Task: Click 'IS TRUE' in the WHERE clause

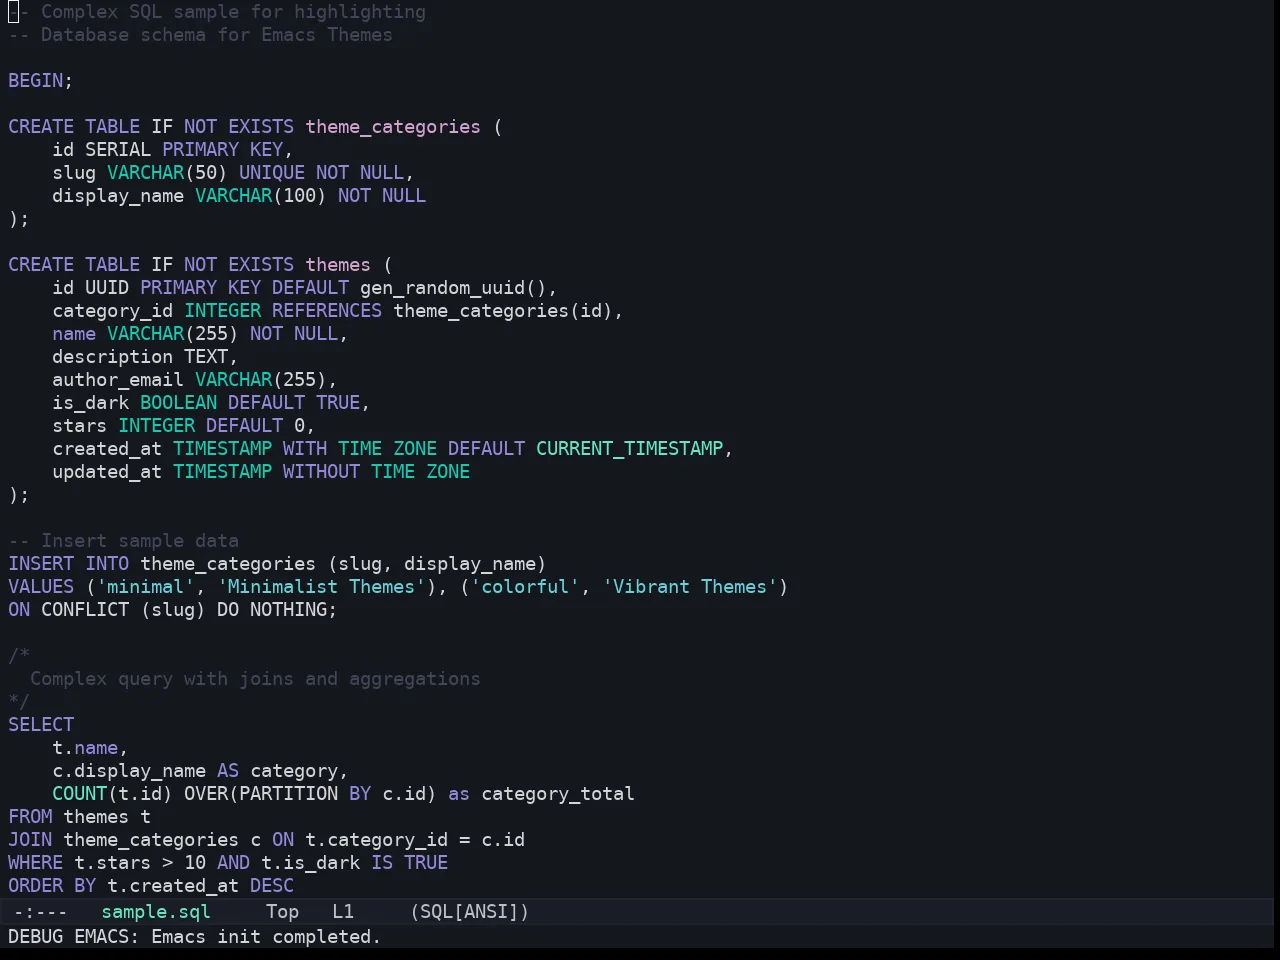Action: (410, 863)
